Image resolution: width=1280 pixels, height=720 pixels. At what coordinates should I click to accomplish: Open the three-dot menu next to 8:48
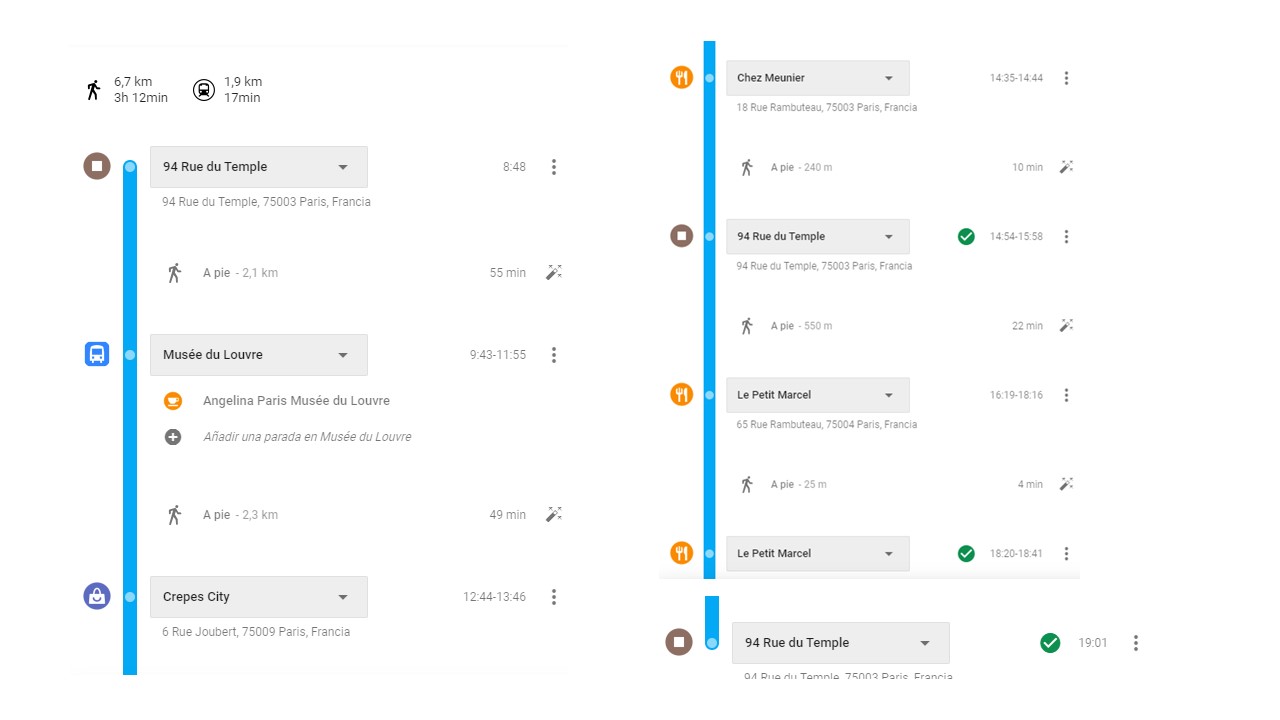point(554,167)
